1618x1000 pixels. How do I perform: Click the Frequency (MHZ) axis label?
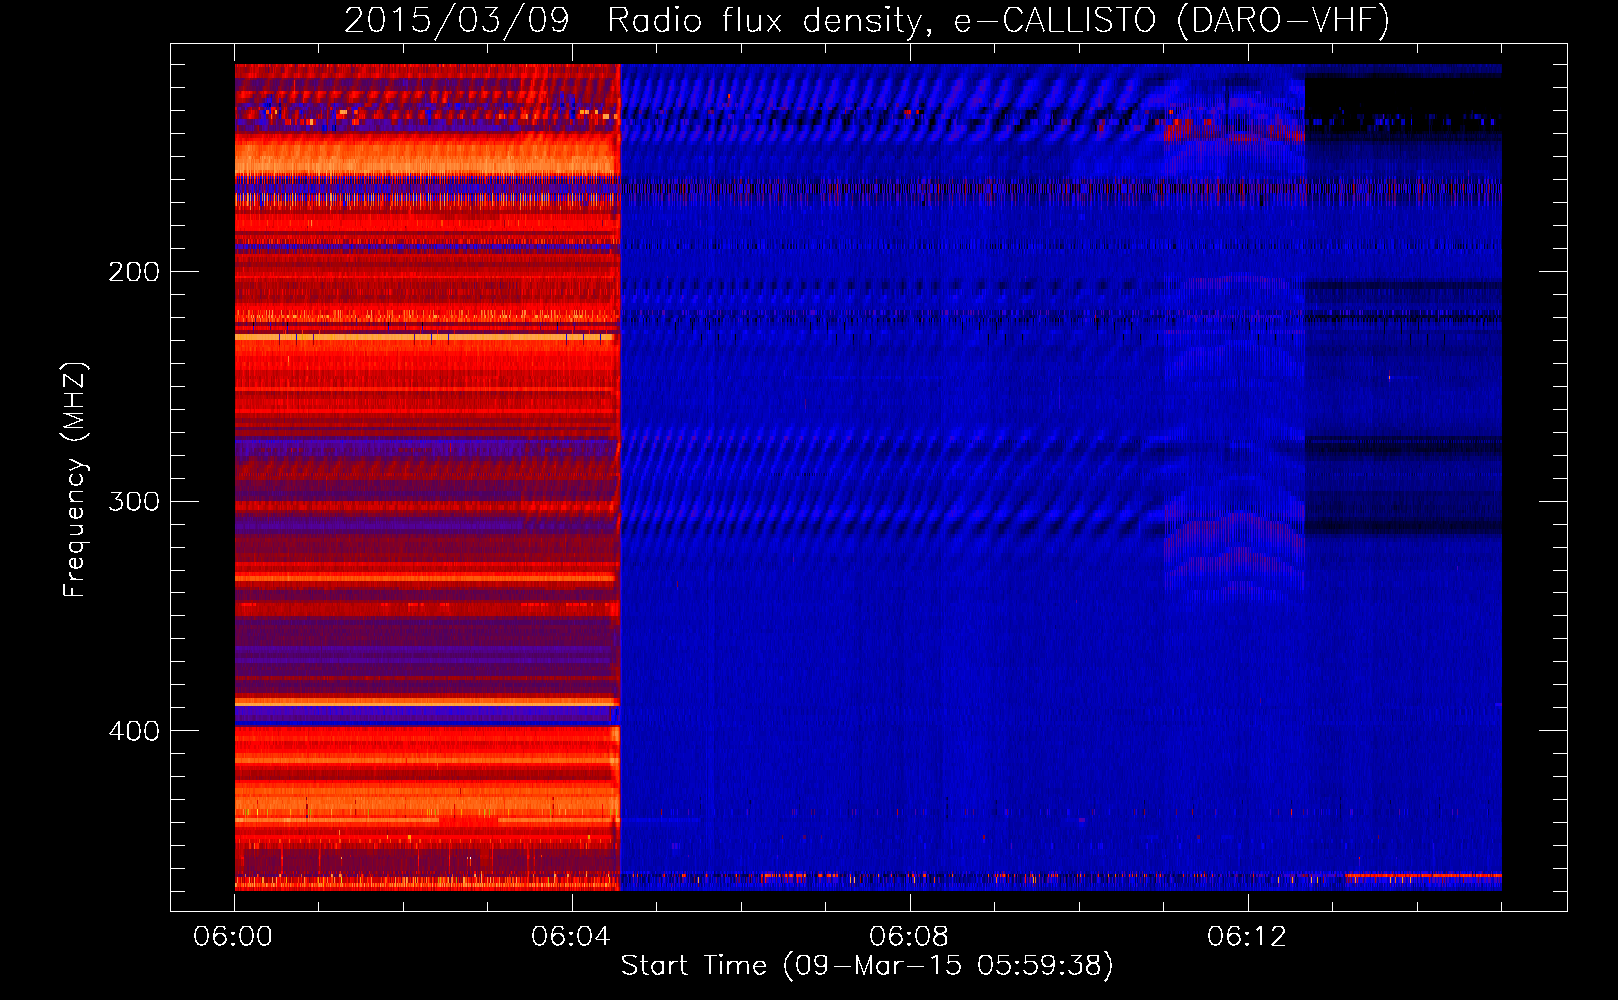point(75,480)
